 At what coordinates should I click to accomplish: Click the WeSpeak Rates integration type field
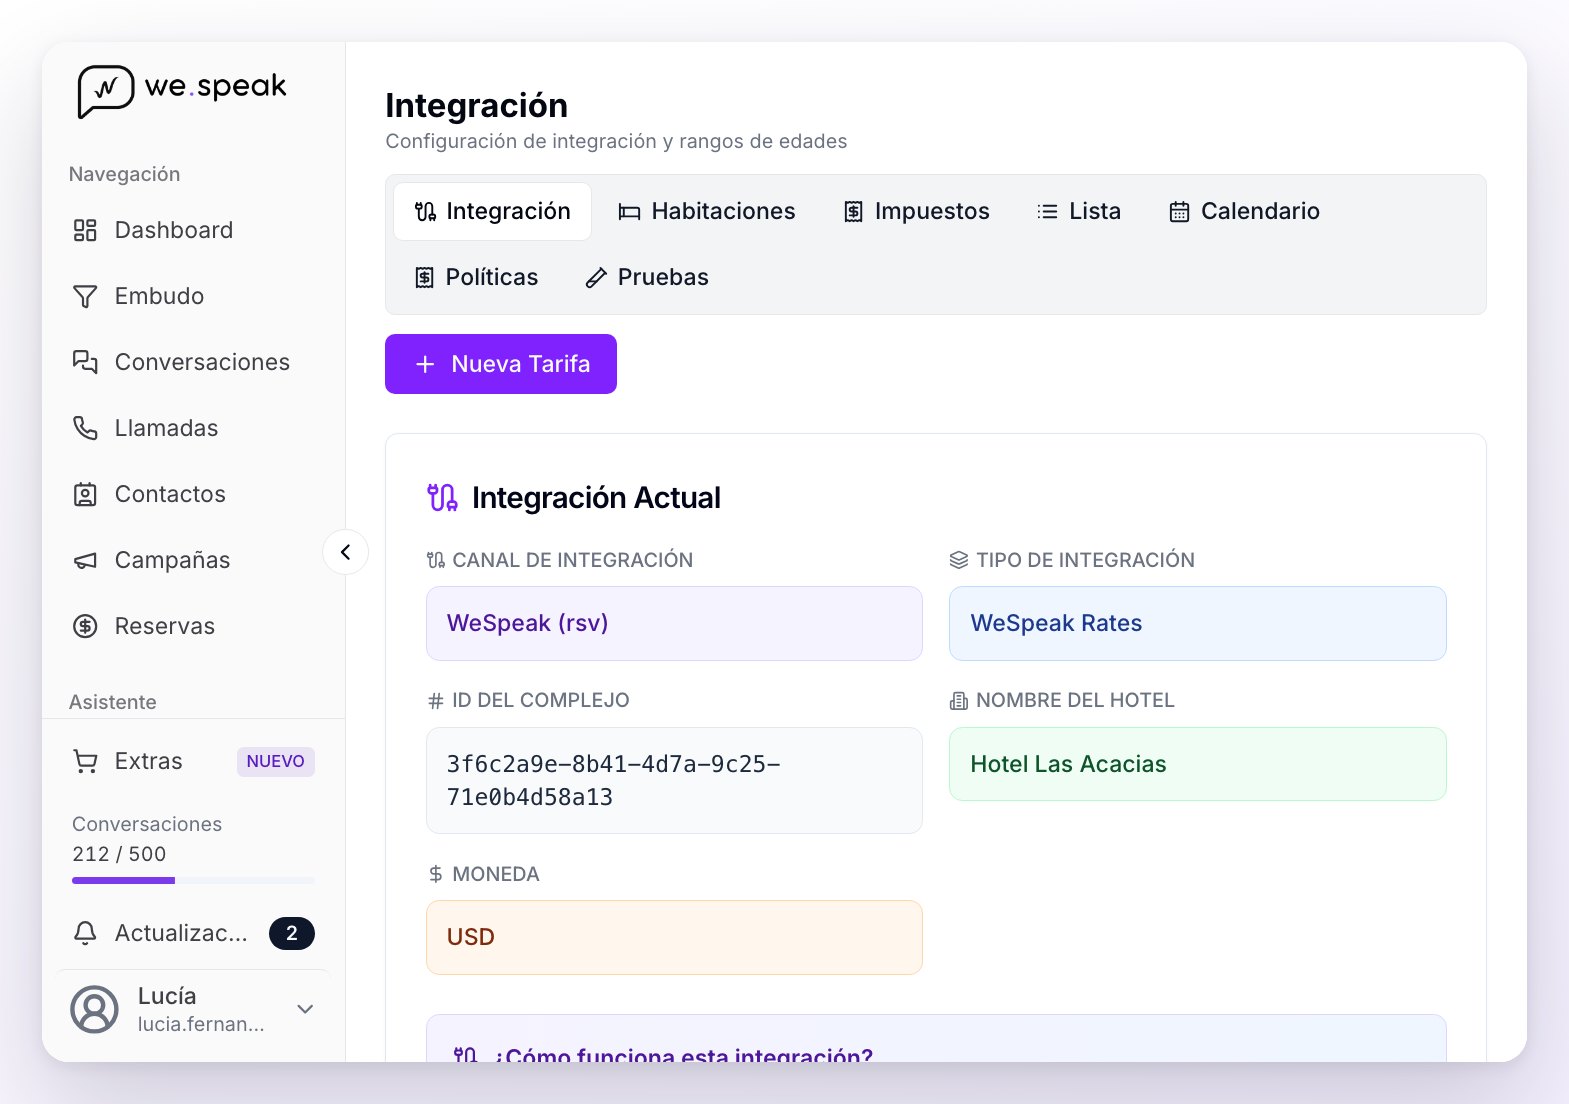click(1198, 623)
